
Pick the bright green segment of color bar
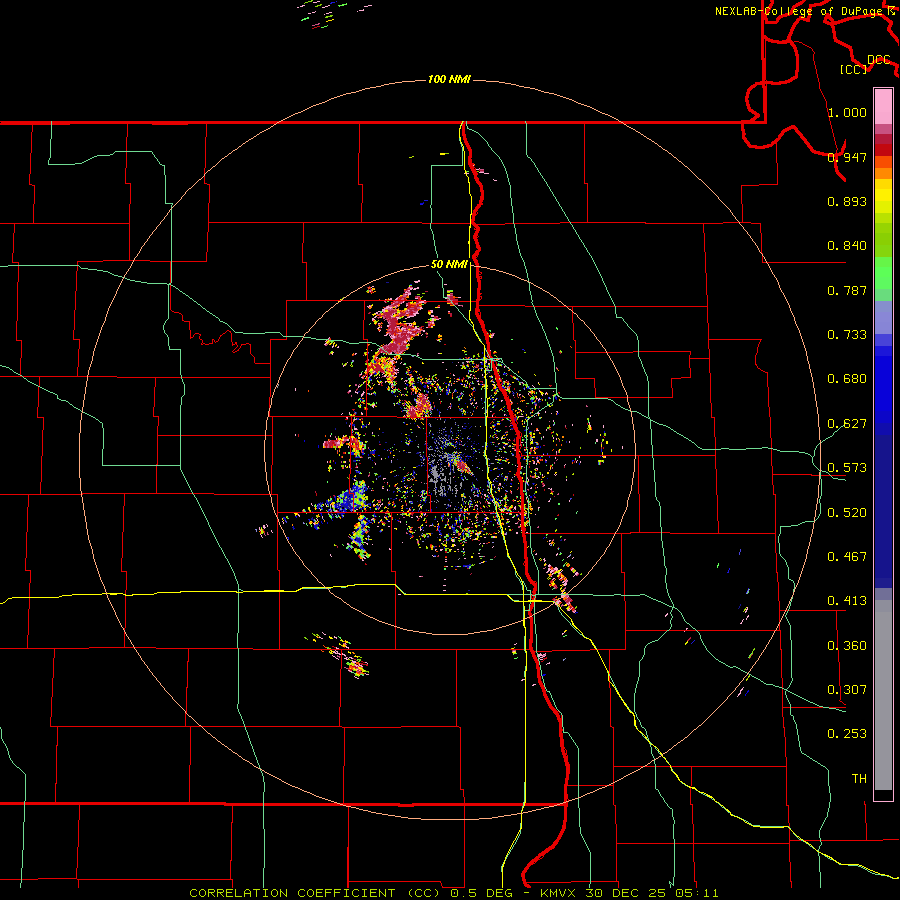(883, 273)
